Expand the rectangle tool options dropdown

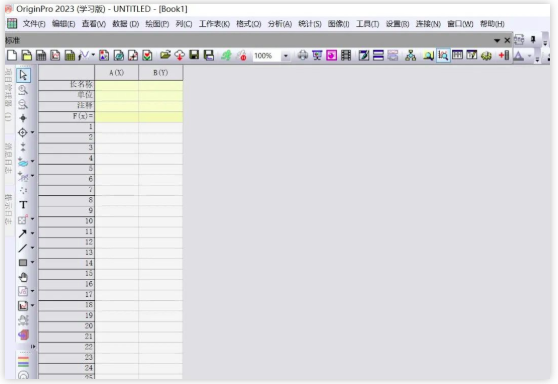click(32, 262)
